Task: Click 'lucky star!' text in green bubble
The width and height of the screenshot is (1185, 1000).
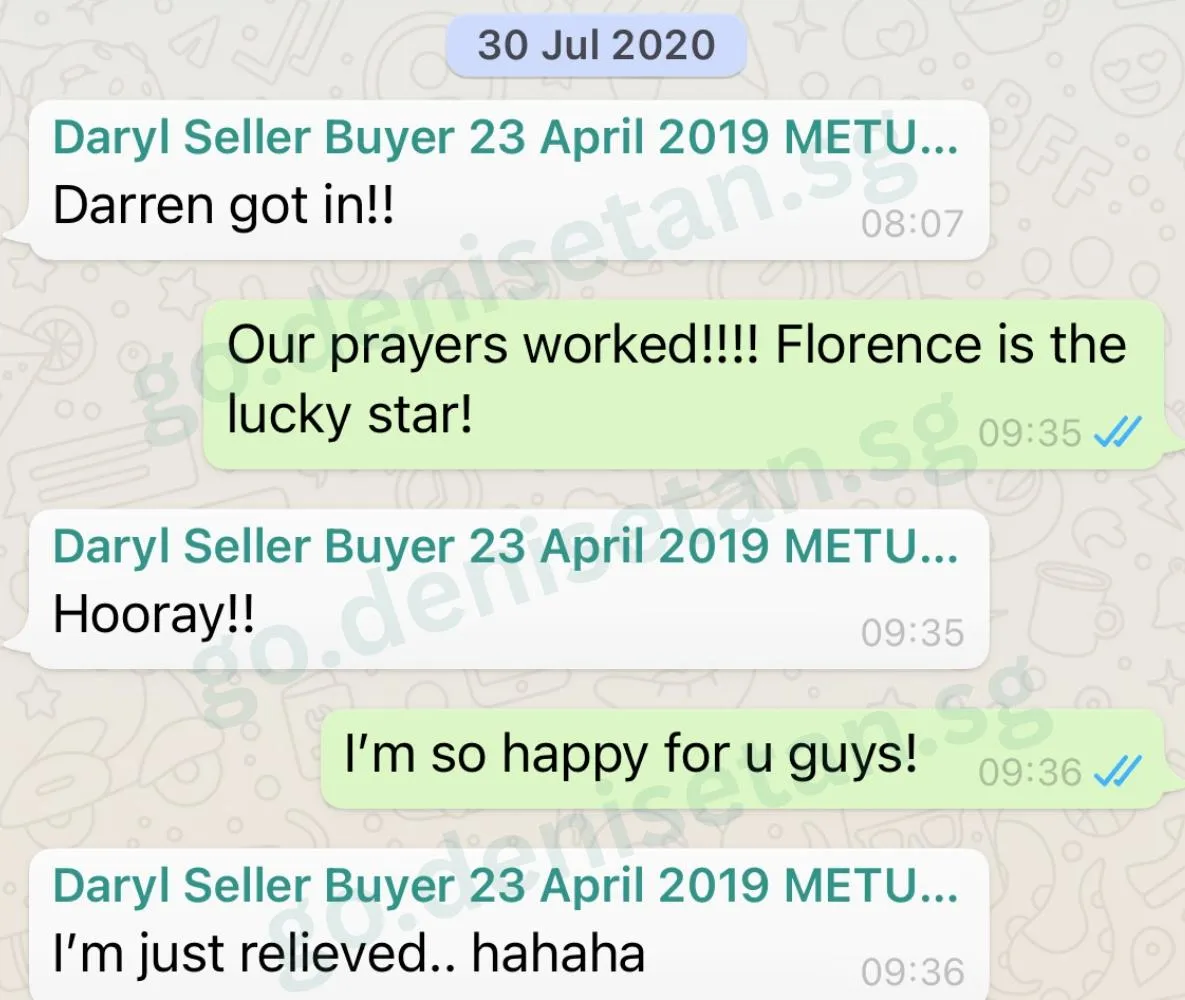Action: tap(350, 416)
